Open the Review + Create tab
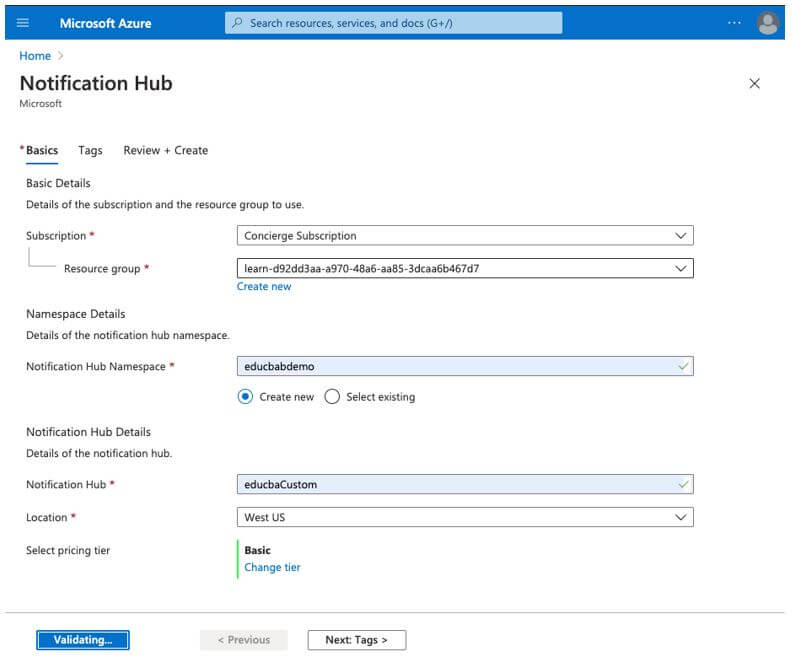Image resolution: width=803 pixels, height=656 pixels. [165, 150]
